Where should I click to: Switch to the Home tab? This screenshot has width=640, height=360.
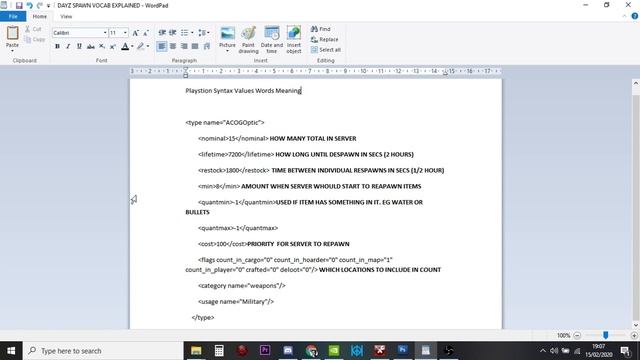(x=40, y=16)
